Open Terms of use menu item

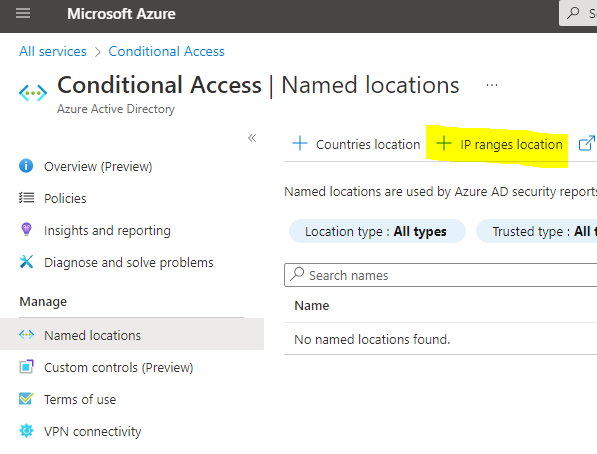(80, 400)
